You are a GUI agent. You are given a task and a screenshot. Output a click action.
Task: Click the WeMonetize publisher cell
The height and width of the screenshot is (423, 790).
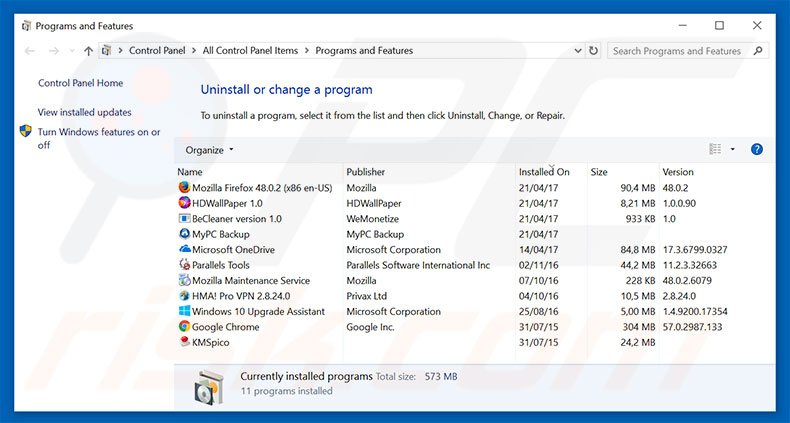[372, 219]
